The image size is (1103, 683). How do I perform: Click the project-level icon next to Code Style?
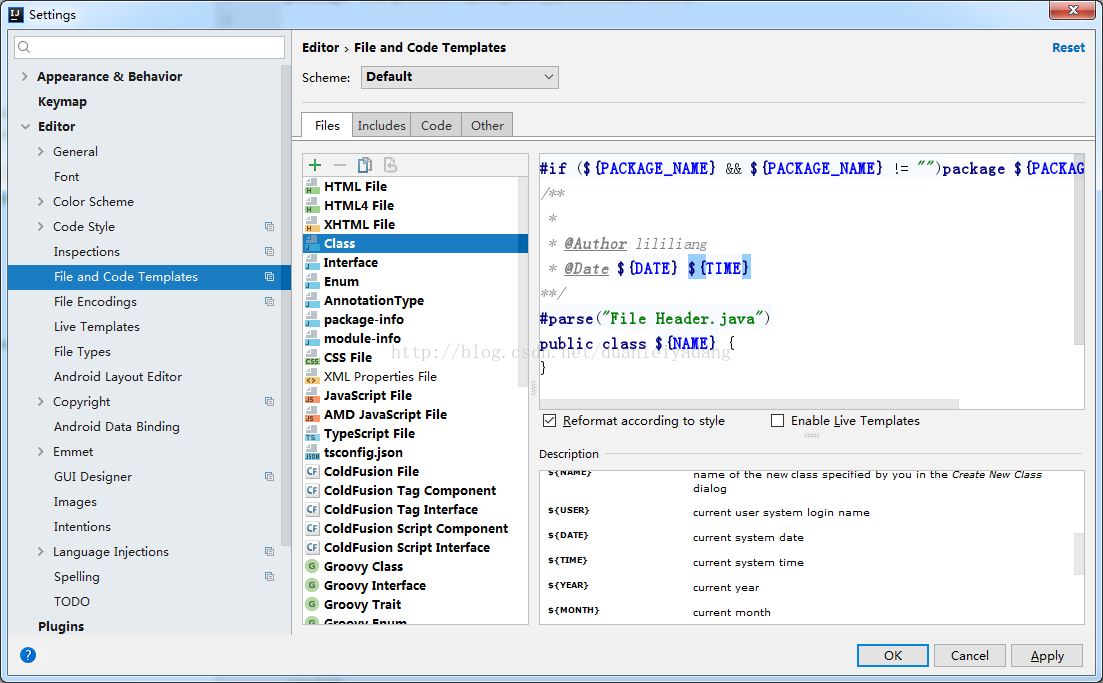[269, 226]
